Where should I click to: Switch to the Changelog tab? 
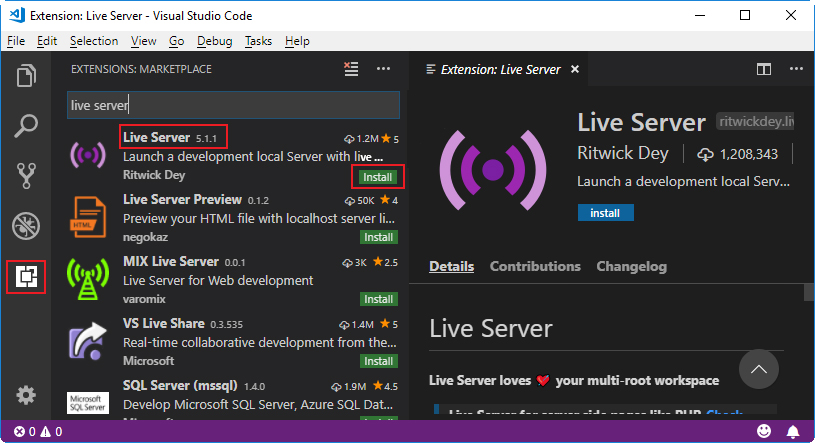632,266
